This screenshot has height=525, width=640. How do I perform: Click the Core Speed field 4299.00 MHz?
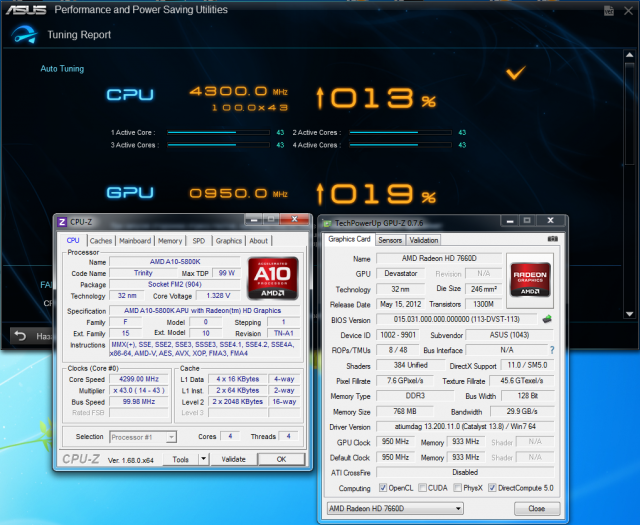coord(139,379)
